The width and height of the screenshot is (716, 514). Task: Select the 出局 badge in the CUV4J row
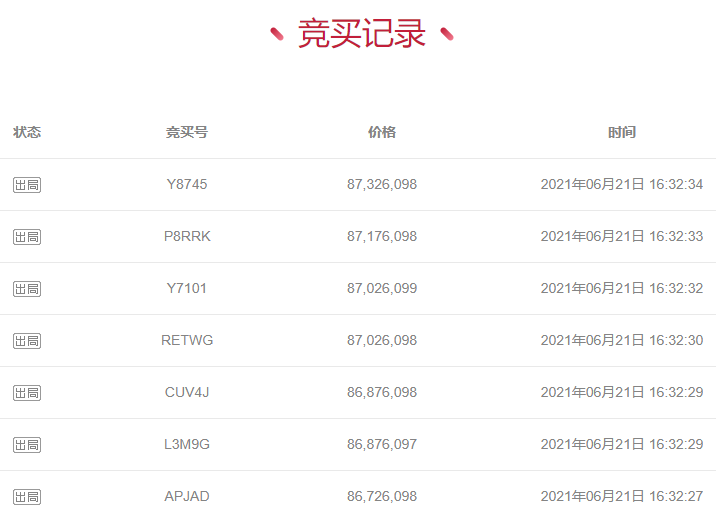27,393
